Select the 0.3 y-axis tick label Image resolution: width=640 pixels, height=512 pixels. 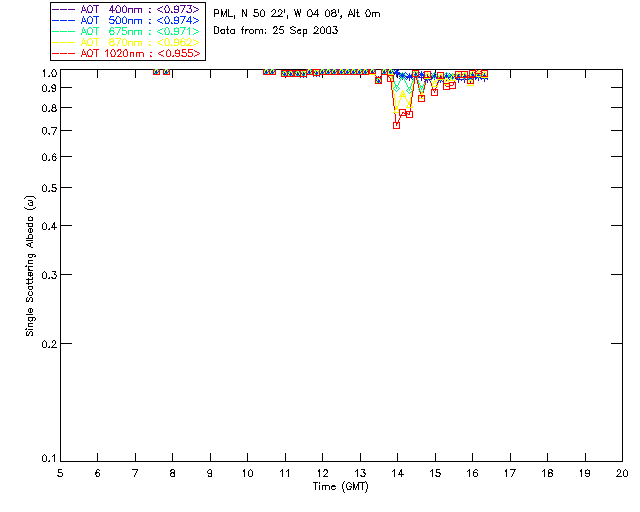pyautogui.click(x=49, y=275)
